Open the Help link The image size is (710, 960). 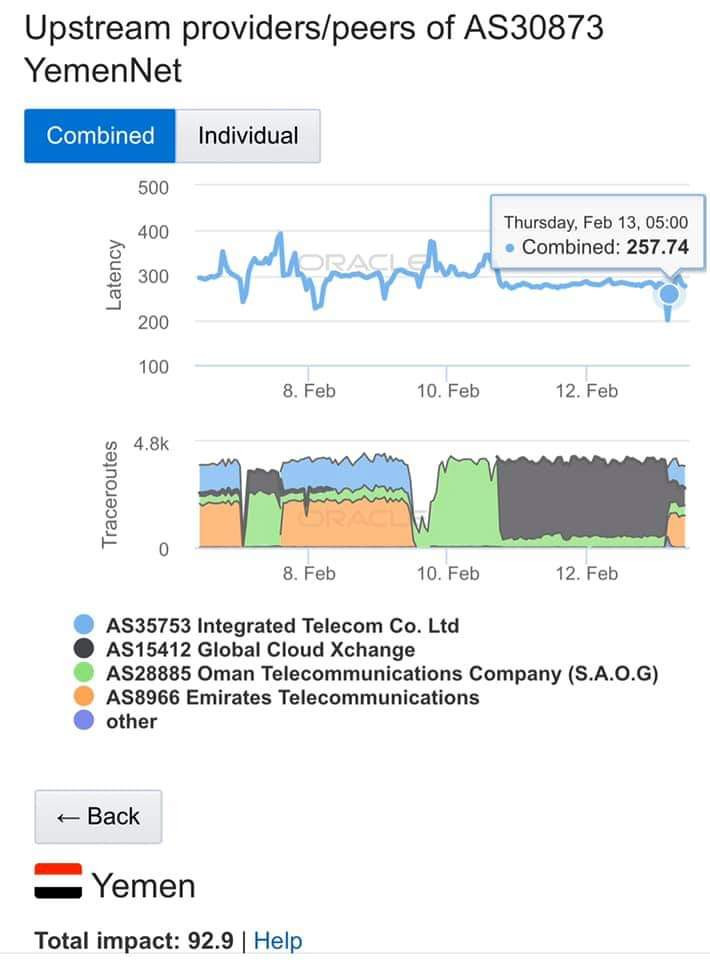(x=277, y=941)
